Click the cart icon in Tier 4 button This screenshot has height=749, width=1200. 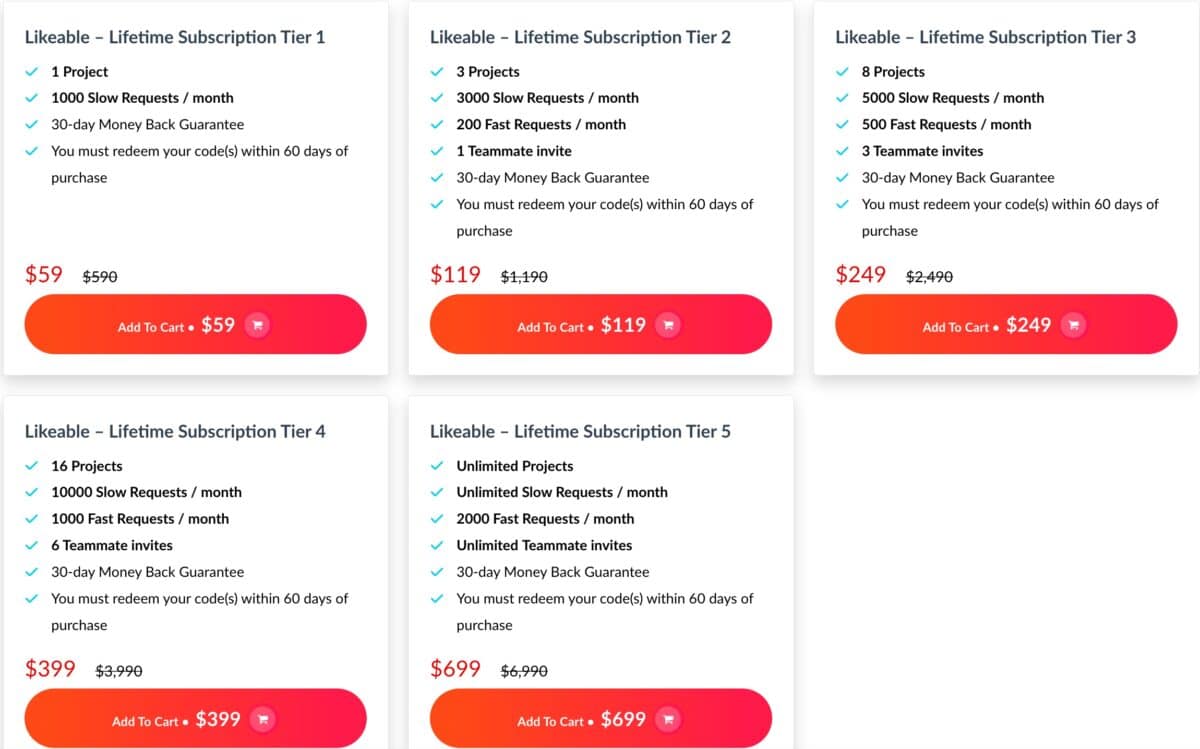coord(264,719)
